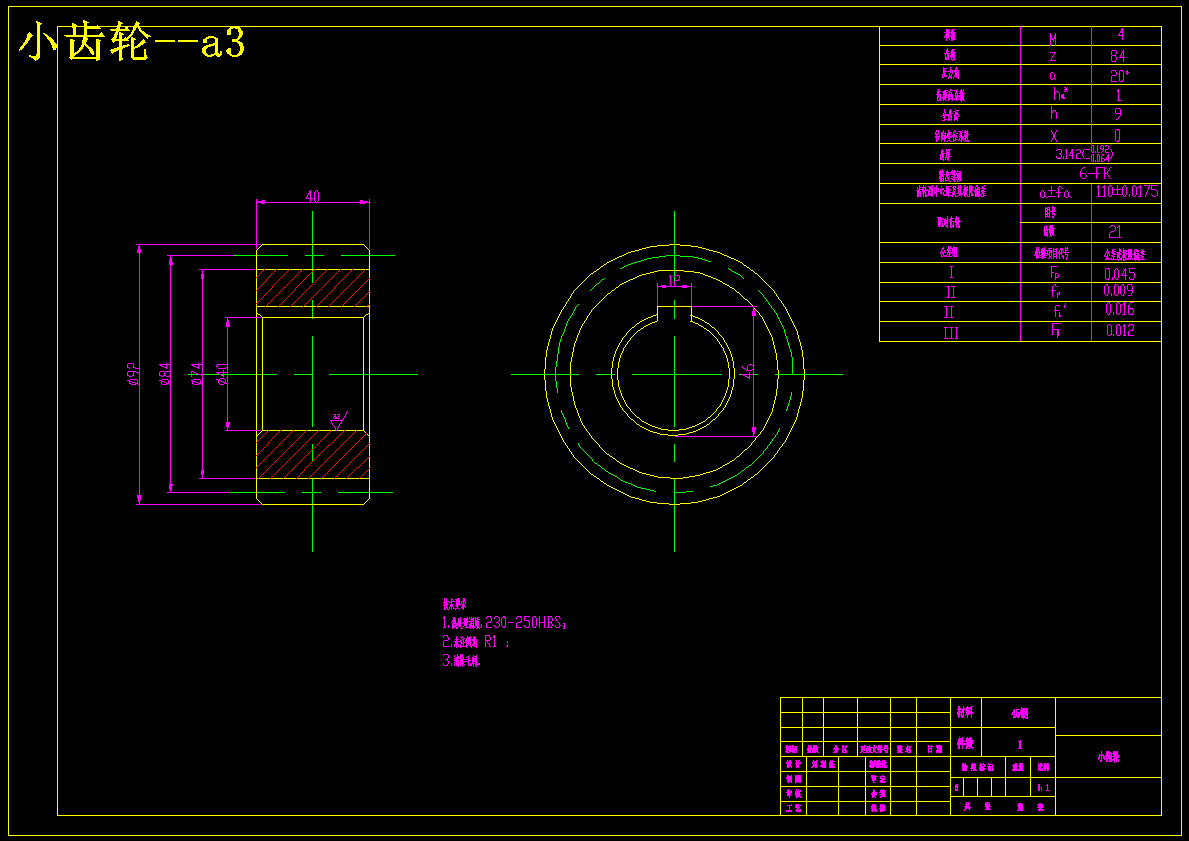This screenshot has width=1189, height=841.
Task: Select the tolerance value '0.045'
Action: tap(1120, 275)
